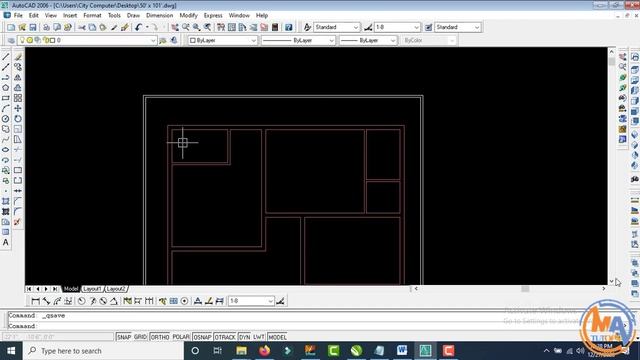Select the Move modify tool
The width and height of the screenshot is (640, 360).
[18, 109]
